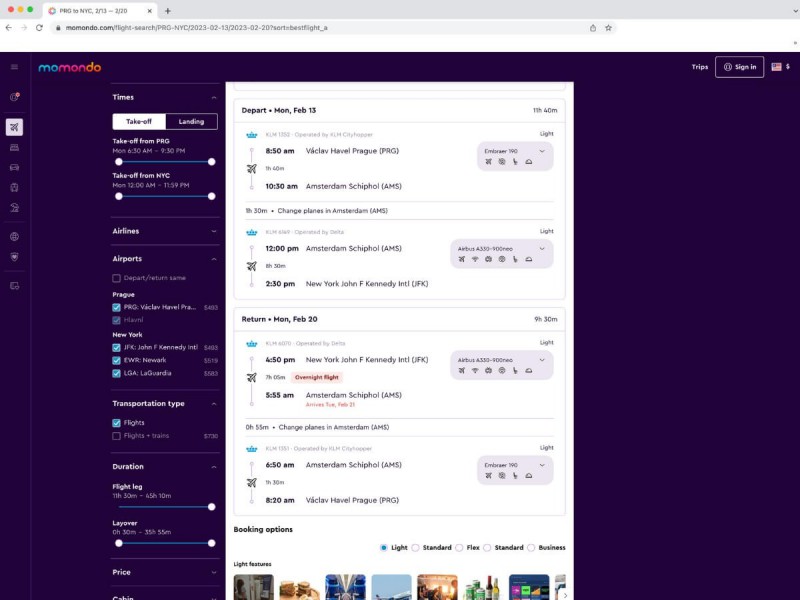The height and width of the screenshot is (600, 800).
Task: Reload the page with the browser refresh icon
Action: click(x=39, y=28)
